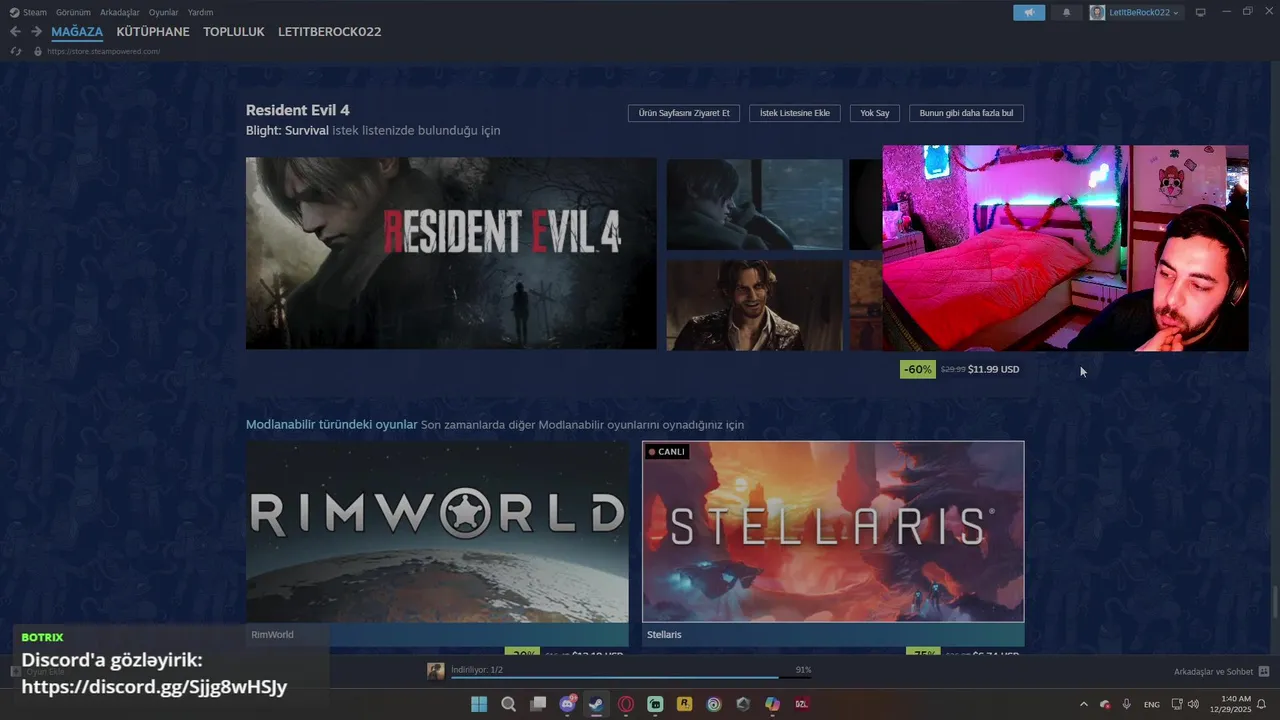Click the Stellaris title label

664,635
